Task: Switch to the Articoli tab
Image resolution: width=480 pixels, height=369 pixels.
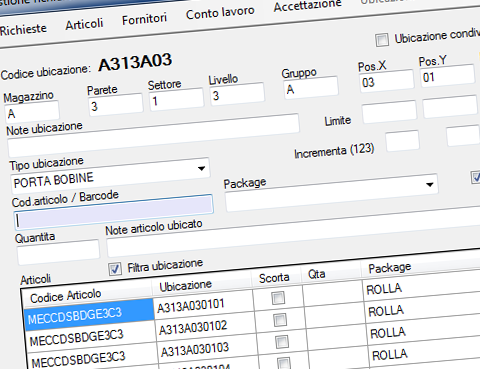Action: [84, 24]
